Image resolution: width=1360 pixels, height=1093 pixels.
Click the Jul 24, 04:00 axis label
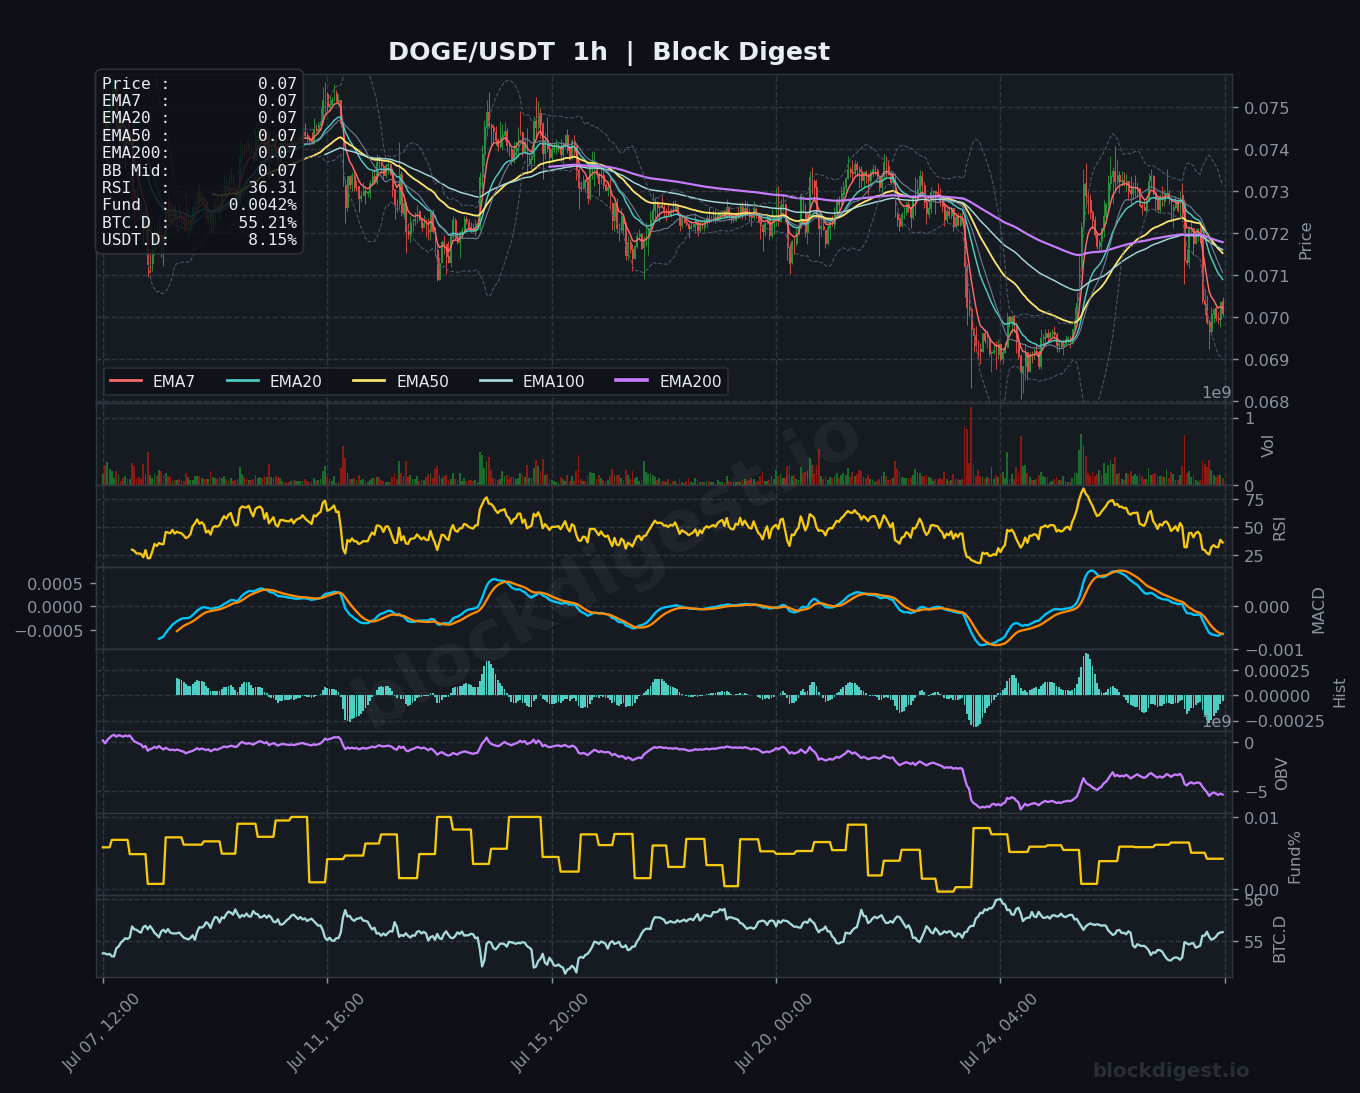click(x=999, y=1033)
